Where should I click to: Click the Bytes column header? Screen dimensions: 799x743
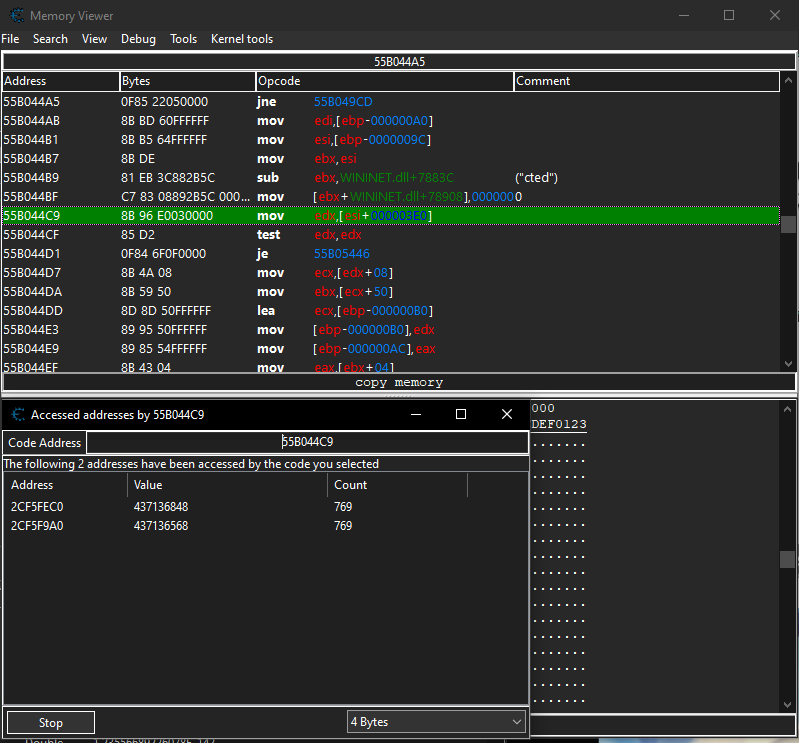(x=187, y=81)
